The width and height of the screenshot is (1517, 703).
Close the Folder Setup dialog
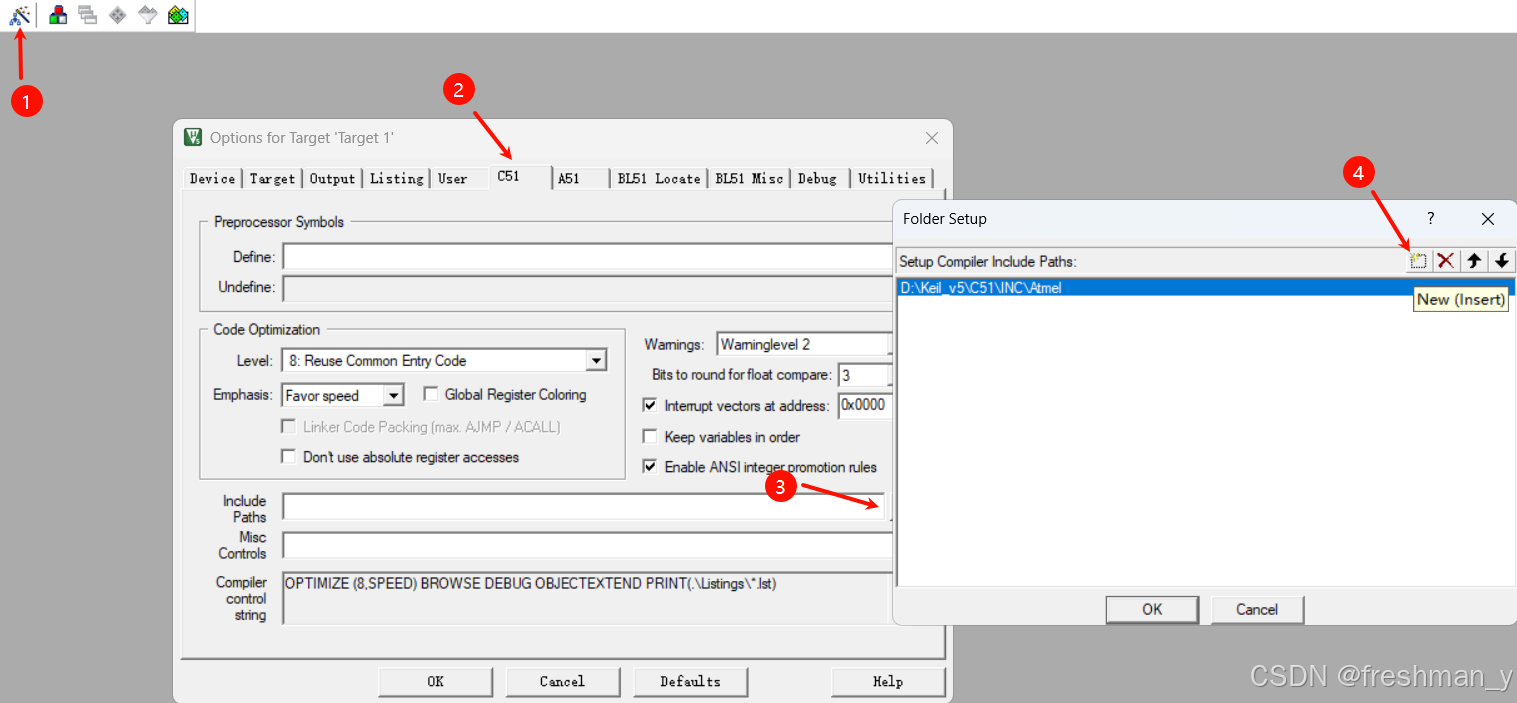click(1488, 218)
